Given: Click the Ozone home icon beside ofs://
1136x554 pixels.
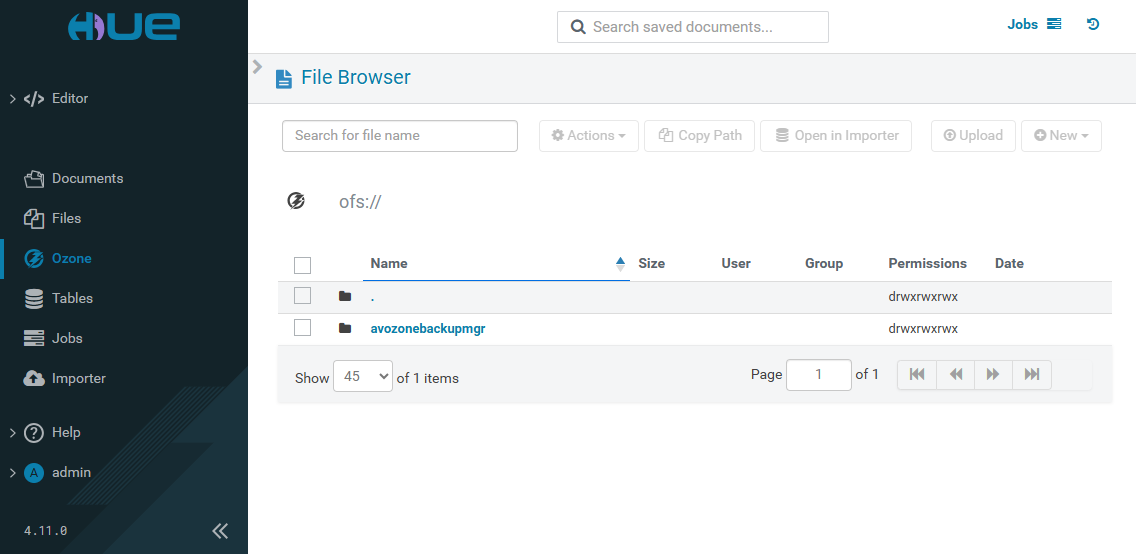Looking at the screenshot, I should pos(296,201).
